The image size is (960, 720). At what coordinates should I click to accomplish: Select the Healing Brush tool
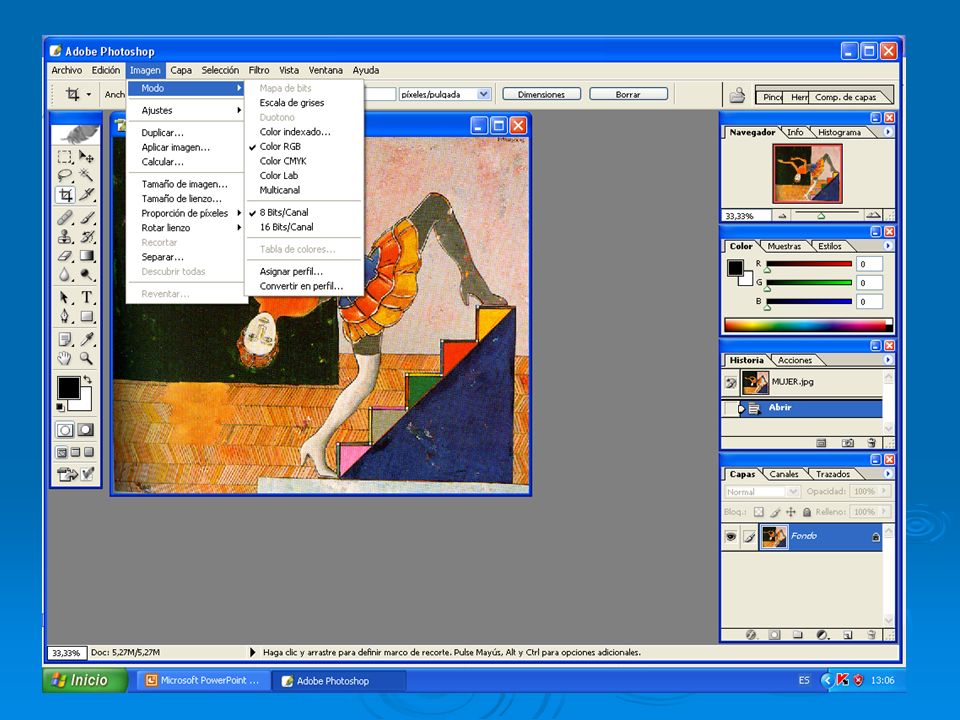[x=65, y=218]
